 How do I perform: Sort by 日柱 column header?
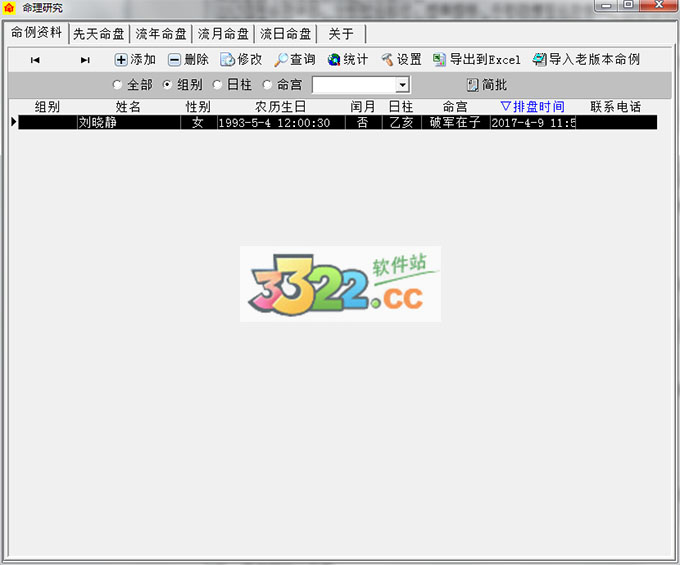coord(401,107)
